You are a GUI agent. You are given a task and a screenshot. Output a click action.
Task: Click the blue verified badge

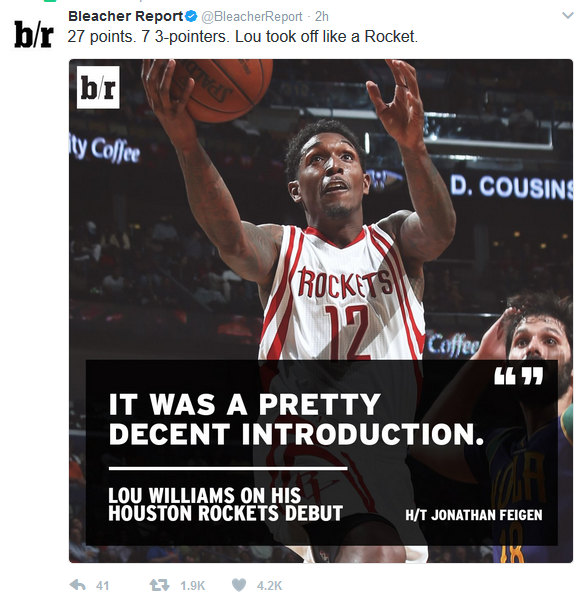coord(191,16)
